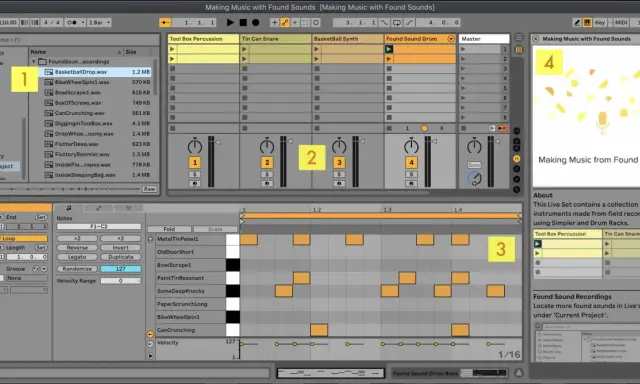The width and height of the screenshot is (640, 384).
Task: Activate Draw Mode pencil icon
Action: pos(577,22)
